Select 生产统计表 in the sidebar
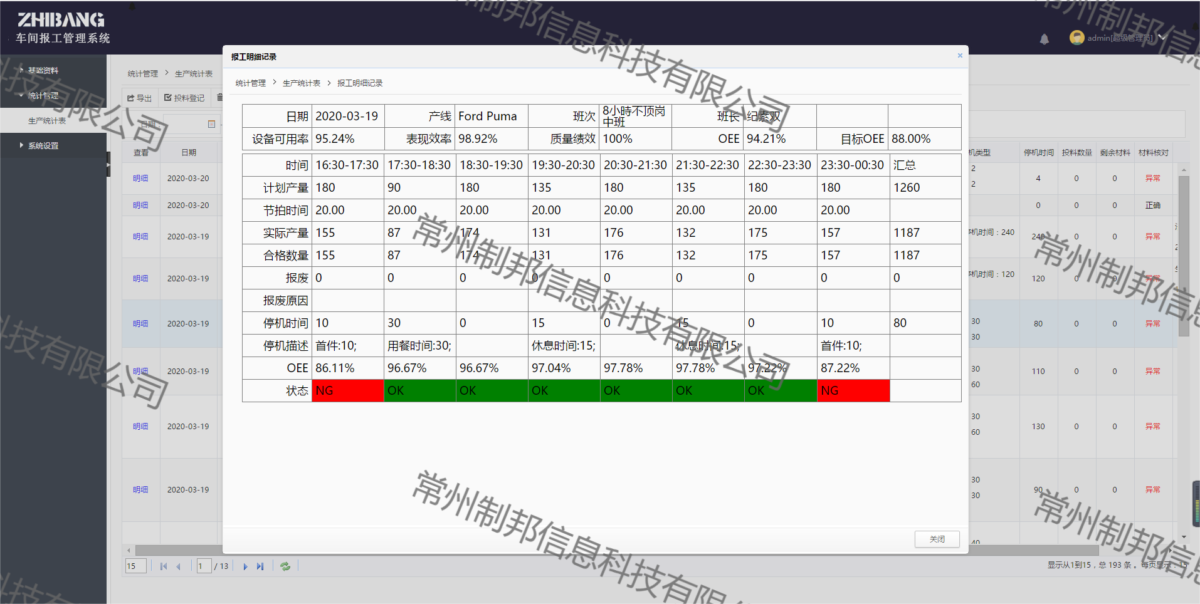Viewport: 1200px width, 604px height. point(47,121)
